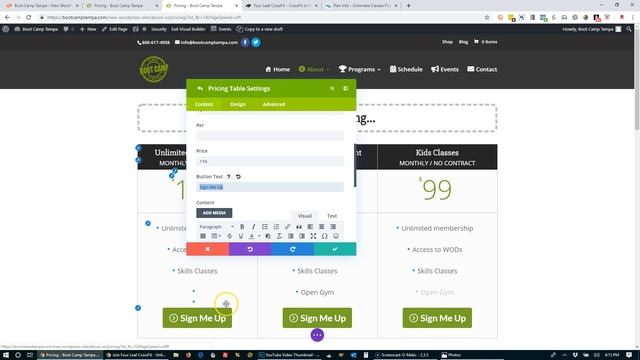The height and width of the screenshot is (360, 640).
Task: Click Copy to a new draft
Action: coord(260,29)
